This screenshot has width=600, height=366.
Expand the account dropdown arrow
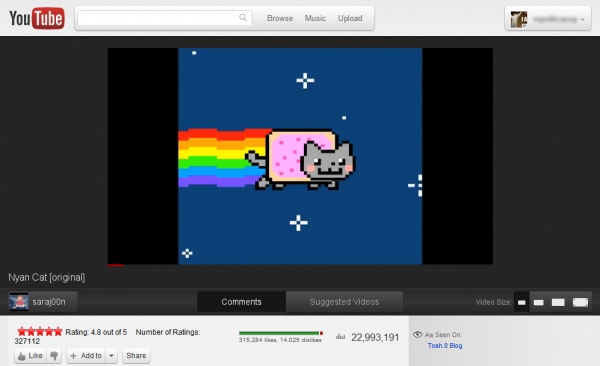coord(582,20)
